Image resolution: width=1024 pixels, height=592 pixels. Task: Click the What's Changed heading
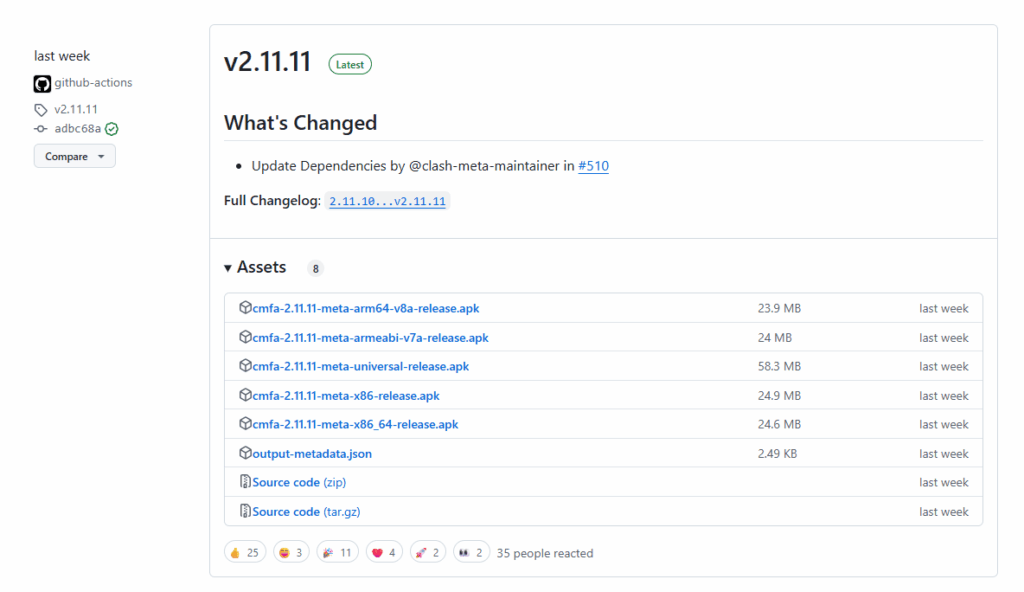pyautogui.click(x=300, y=123)
